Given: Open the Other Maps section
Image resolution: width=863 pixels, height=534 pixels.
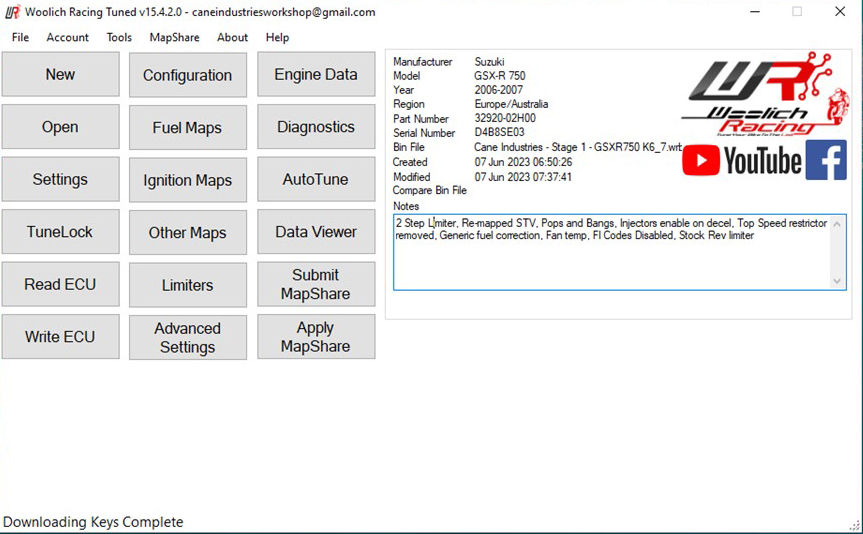Looking at the screenshot, I should pos(188,232).
